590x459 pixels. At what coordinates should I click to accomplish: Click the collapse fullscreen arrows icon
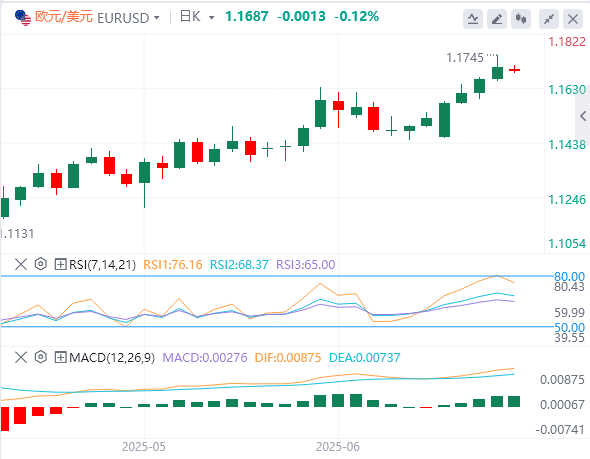(549, 19)
